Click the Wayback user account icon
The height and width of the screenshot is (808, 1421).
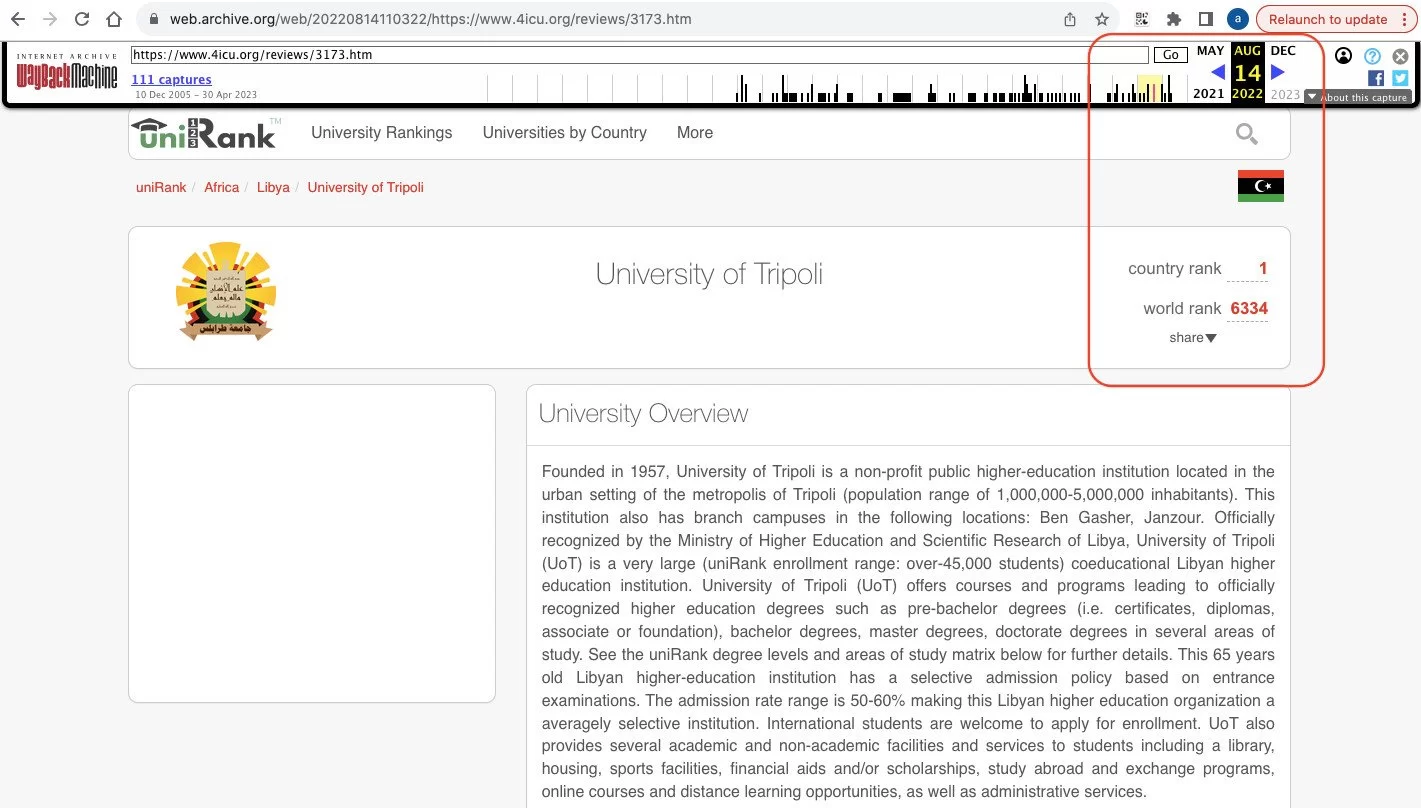(1343, 56)
